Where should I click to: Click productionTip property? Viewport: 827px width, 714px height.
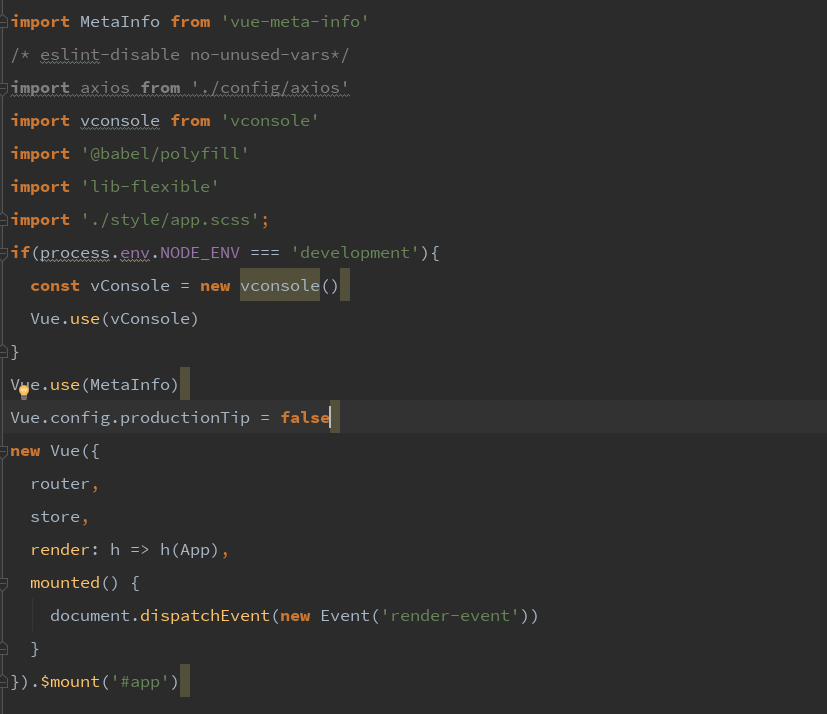(185, 418)
